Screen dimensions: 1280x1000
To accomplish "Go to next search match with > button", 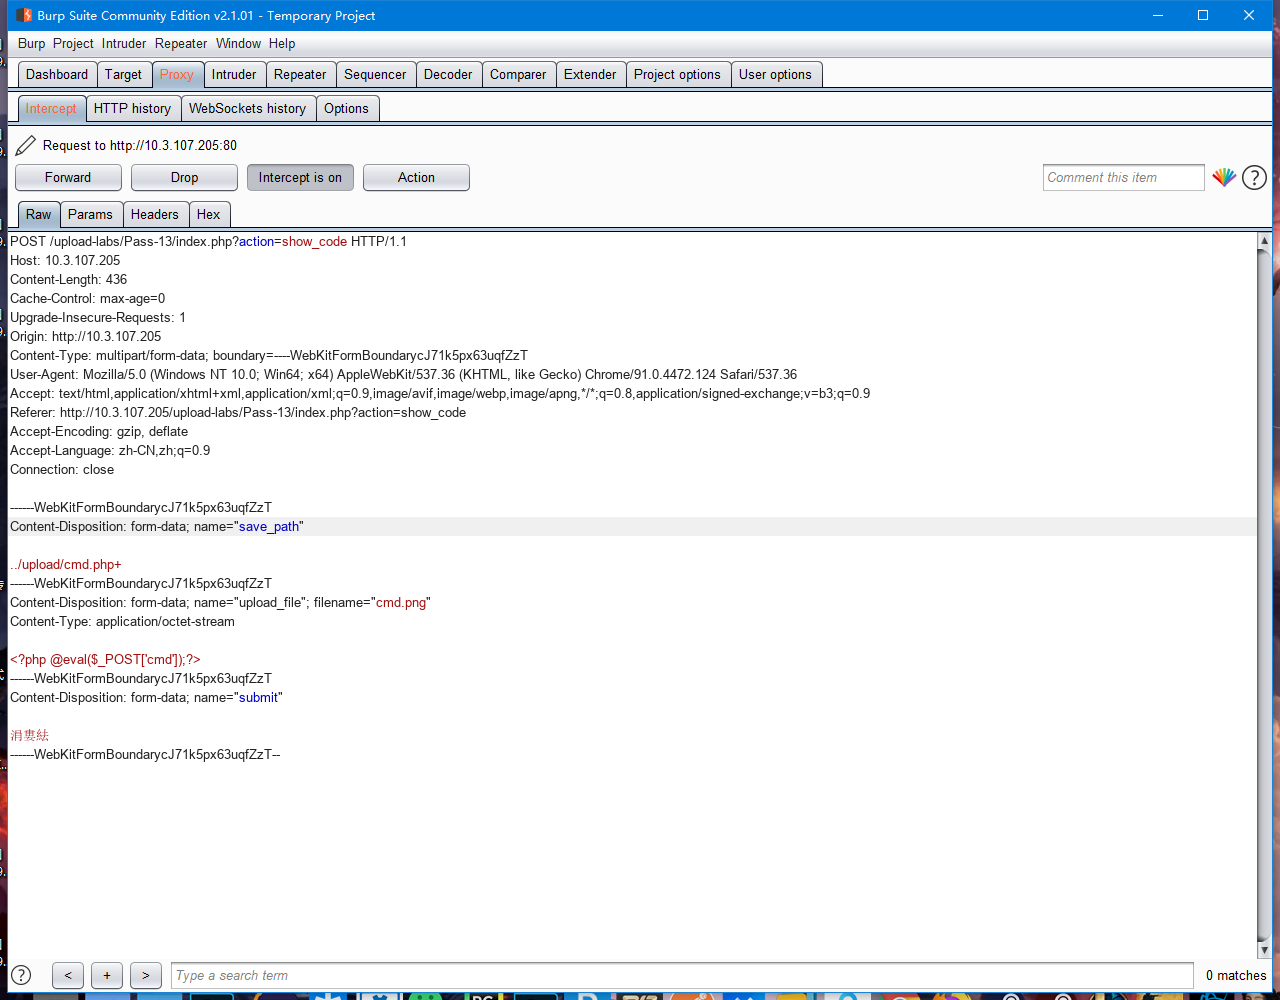I will coord(146,975).
